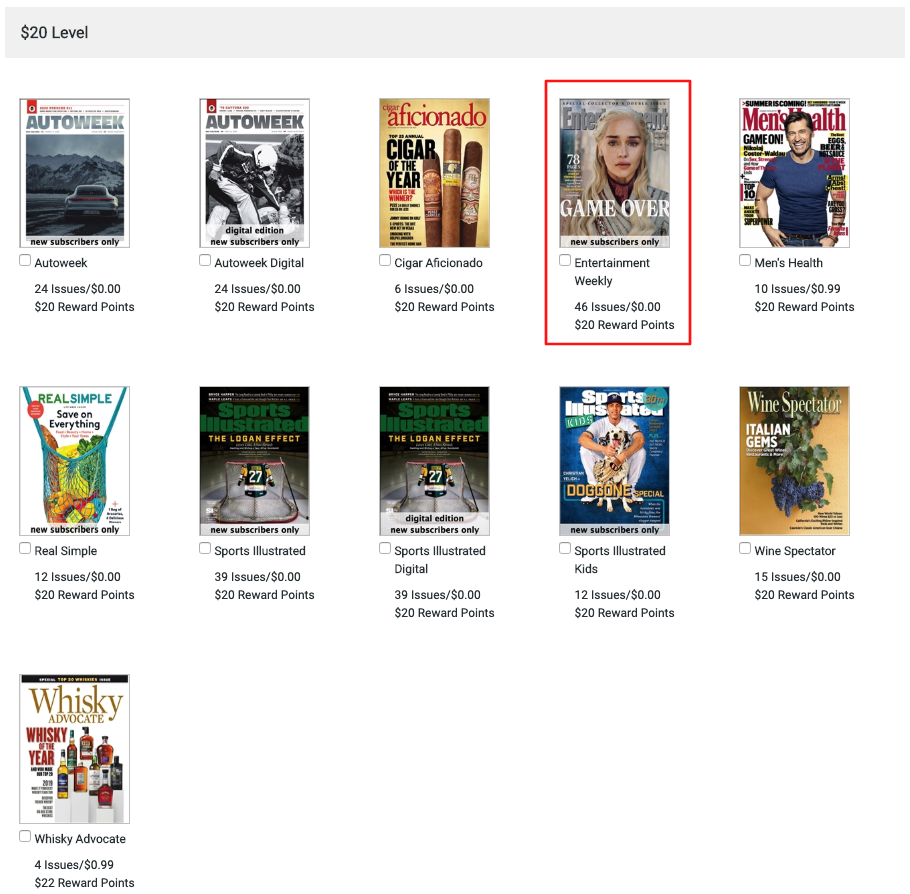Click the Whisky Advocate label

coord(80,839)
